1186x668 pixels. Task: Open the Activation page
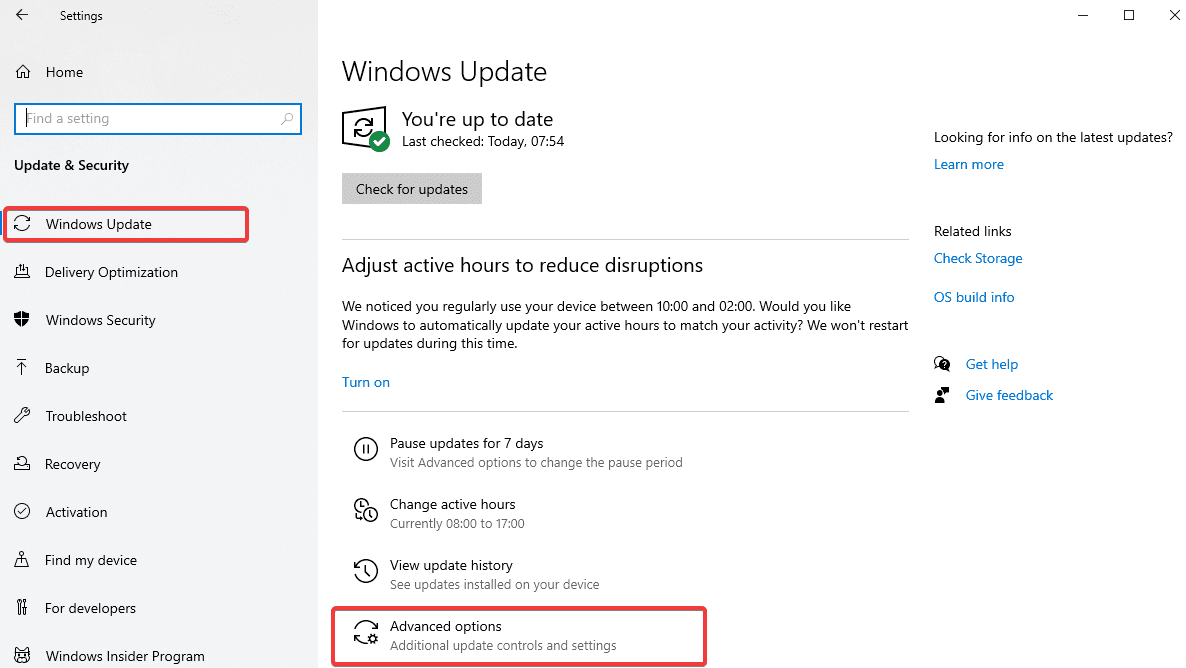click(x=76, y=512)
